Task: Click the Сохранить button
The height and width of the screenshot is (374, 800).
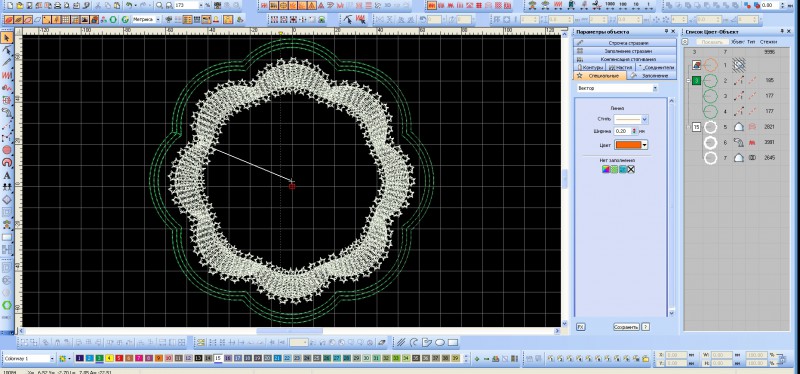Action: (626, 327)
